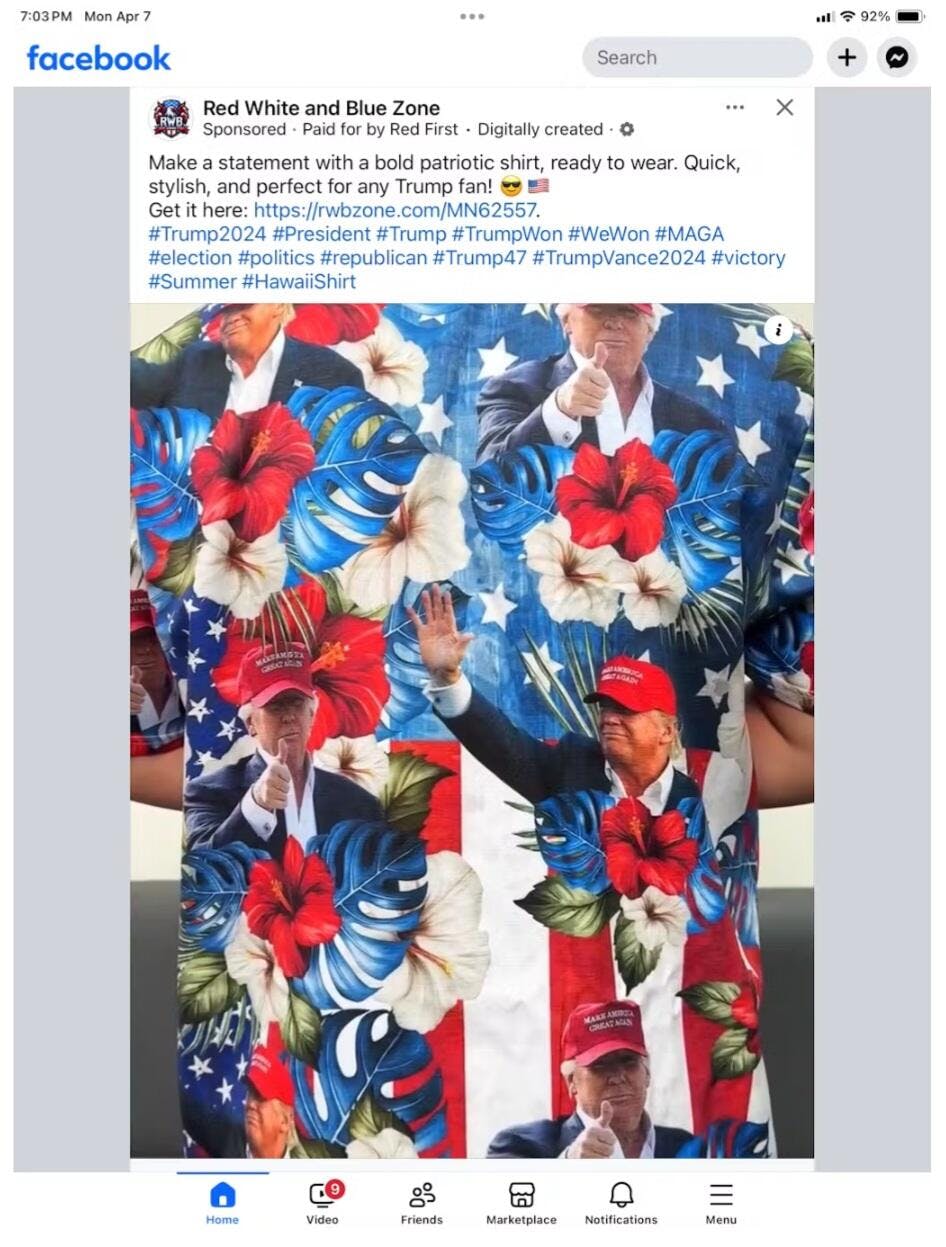
Task: Click the Facebook search field
Action: pyautogui.click(x=698, y=58)
